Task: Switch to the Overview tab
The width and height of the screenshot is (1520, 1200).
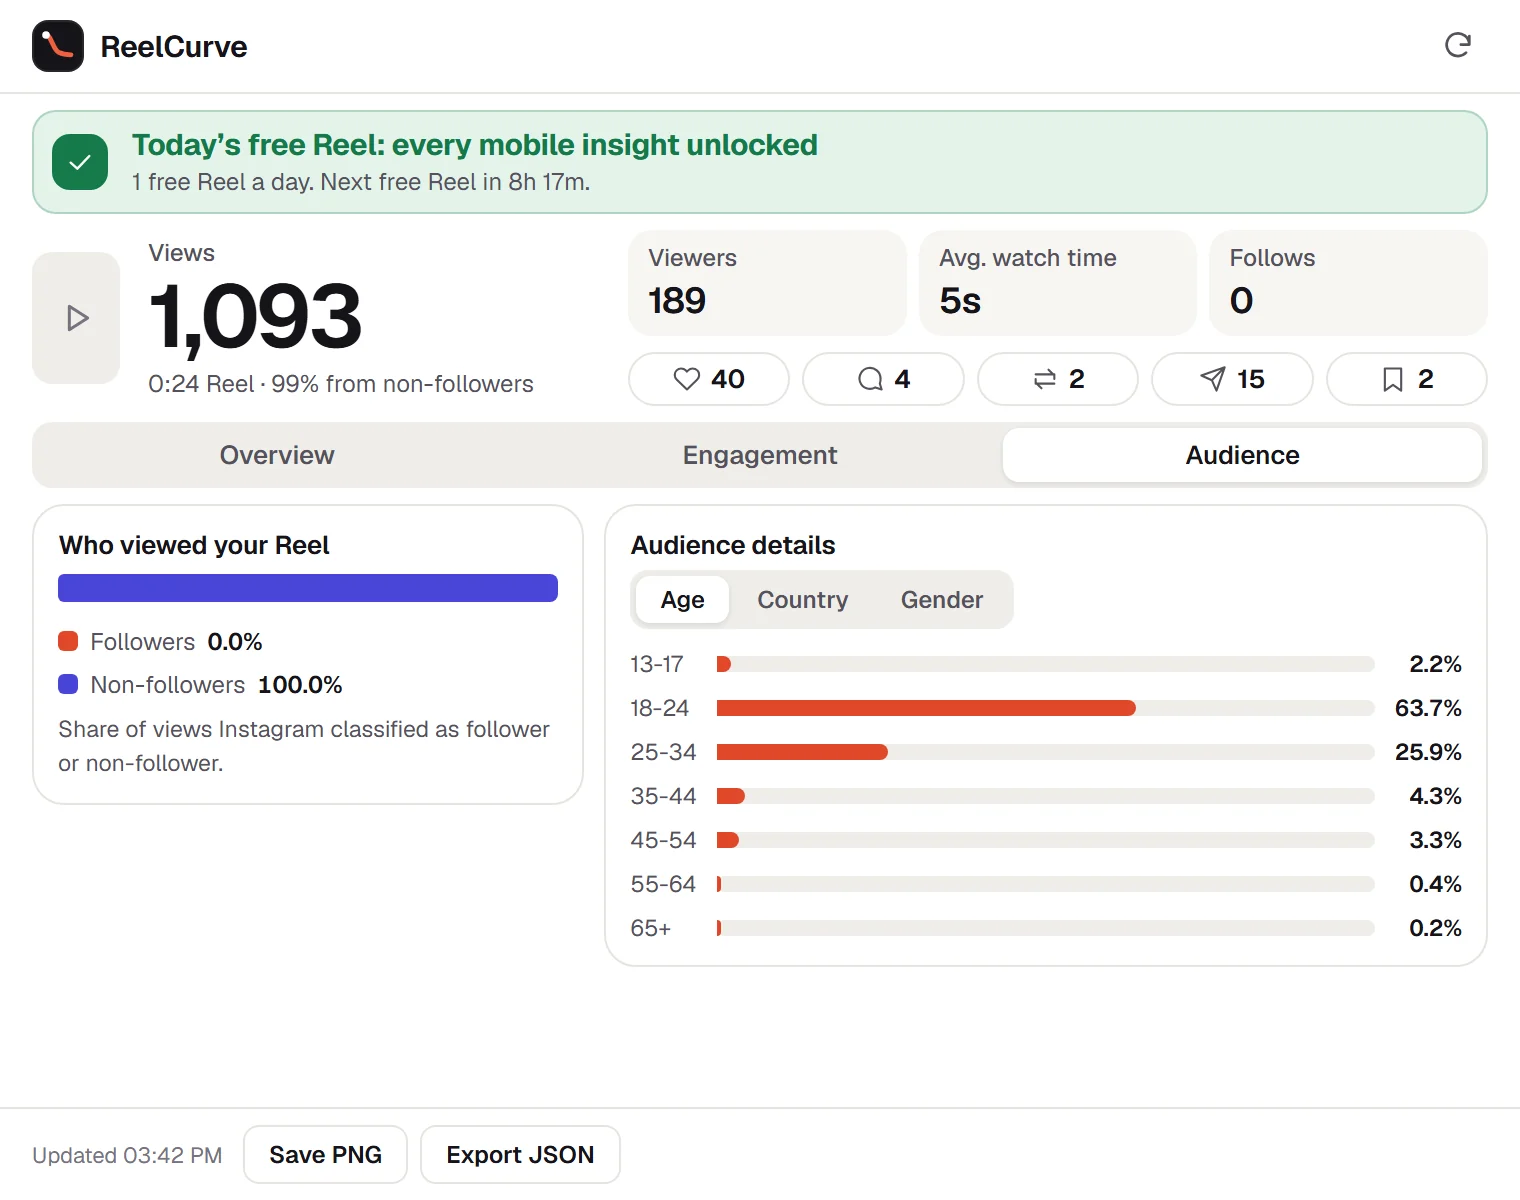Action: (277, 455)
